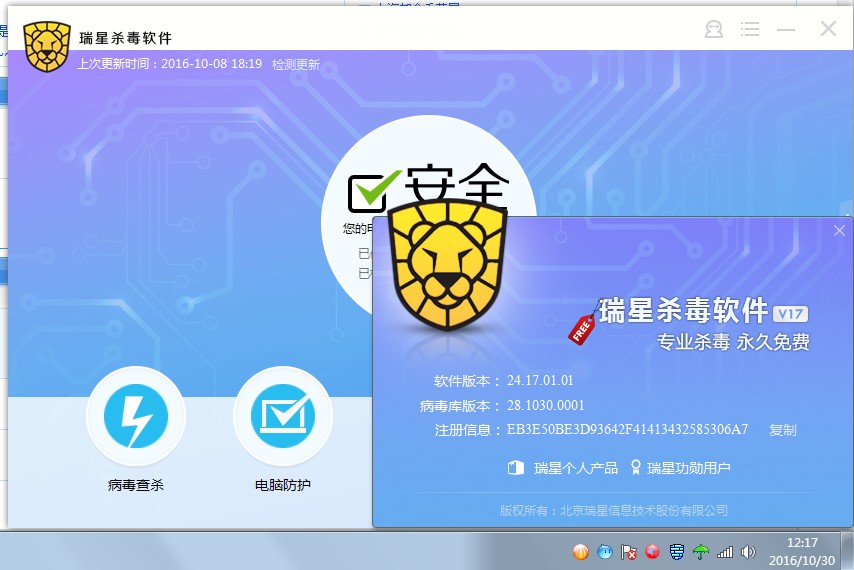Viewport: 854px width, 570px height.
Task: Select virus database version 28.1030.0001
Action: click(545, 405)
